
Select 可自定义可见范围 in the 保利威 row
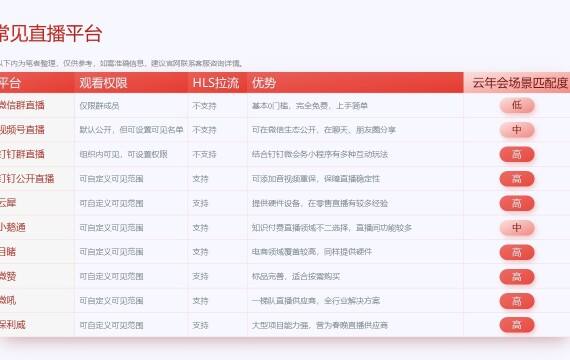[111, 325]
